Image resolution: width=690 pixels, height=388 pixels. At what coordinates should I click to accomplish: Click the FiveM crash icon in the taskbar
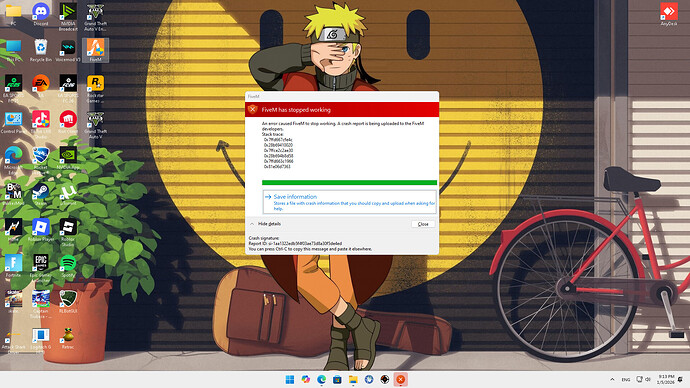(400, 379)
